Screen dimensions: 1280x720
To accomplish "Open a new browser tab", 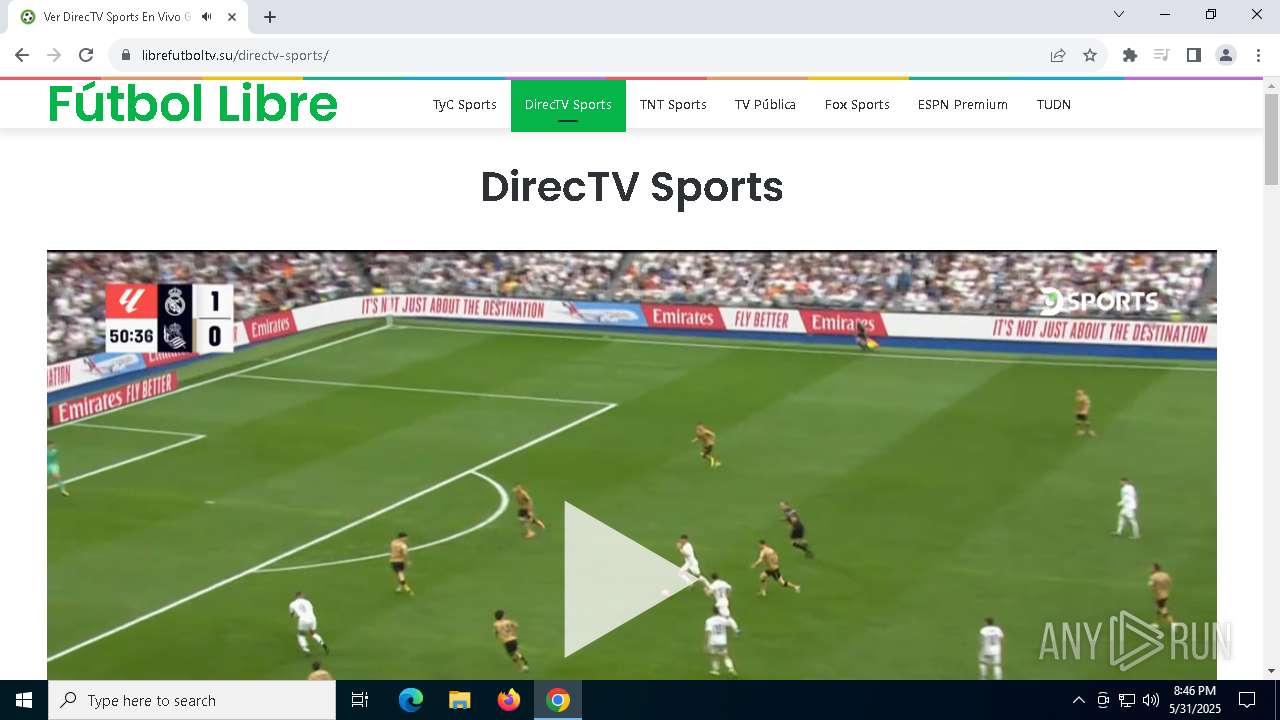I will (270, 17).
